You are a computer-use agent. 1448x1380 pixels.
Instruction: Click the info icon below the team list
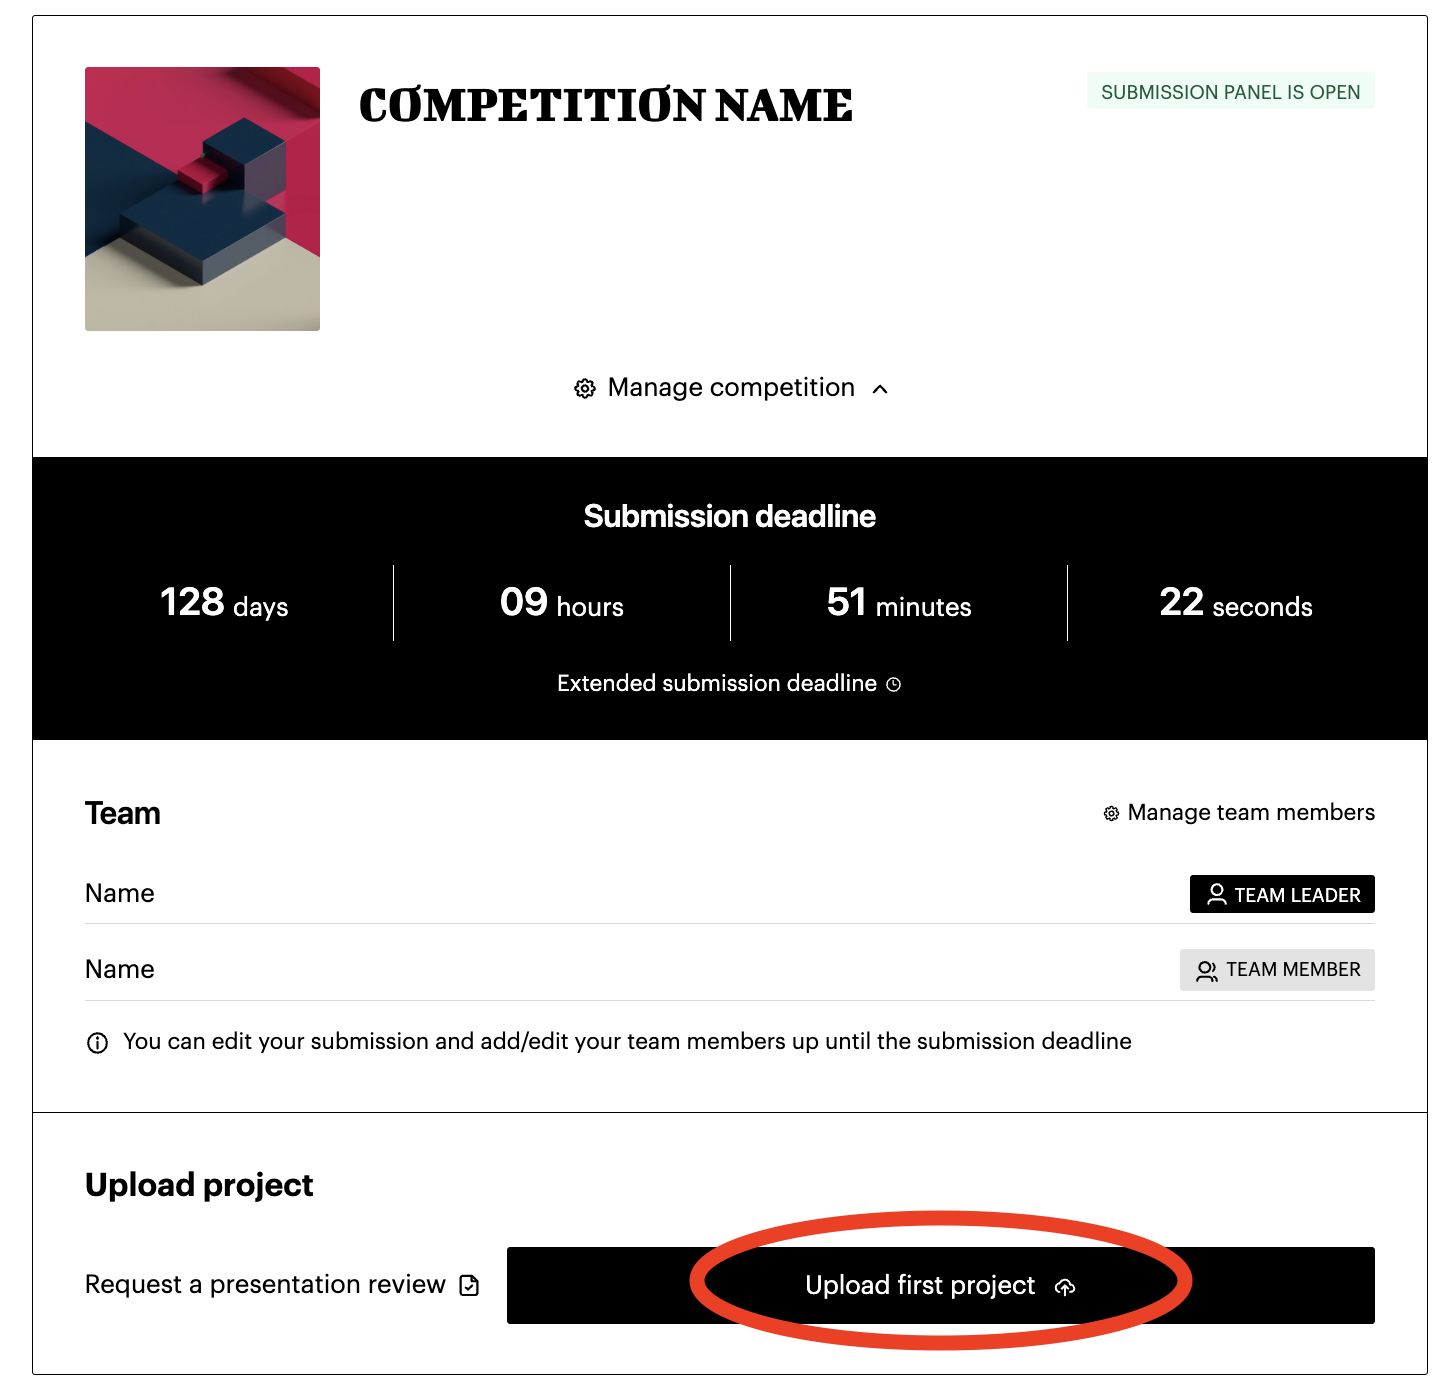point(97,1043)
